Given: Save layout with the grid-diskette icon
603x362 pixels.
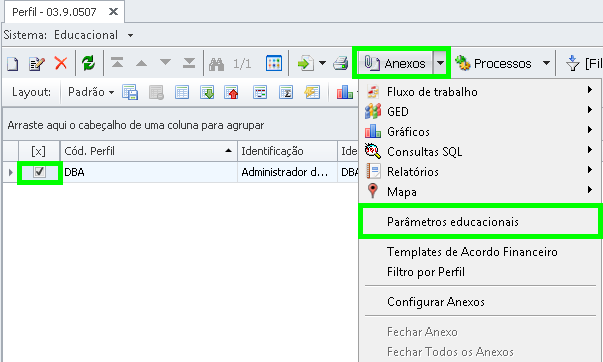Looking at the screenshot, I should (130, 92).
